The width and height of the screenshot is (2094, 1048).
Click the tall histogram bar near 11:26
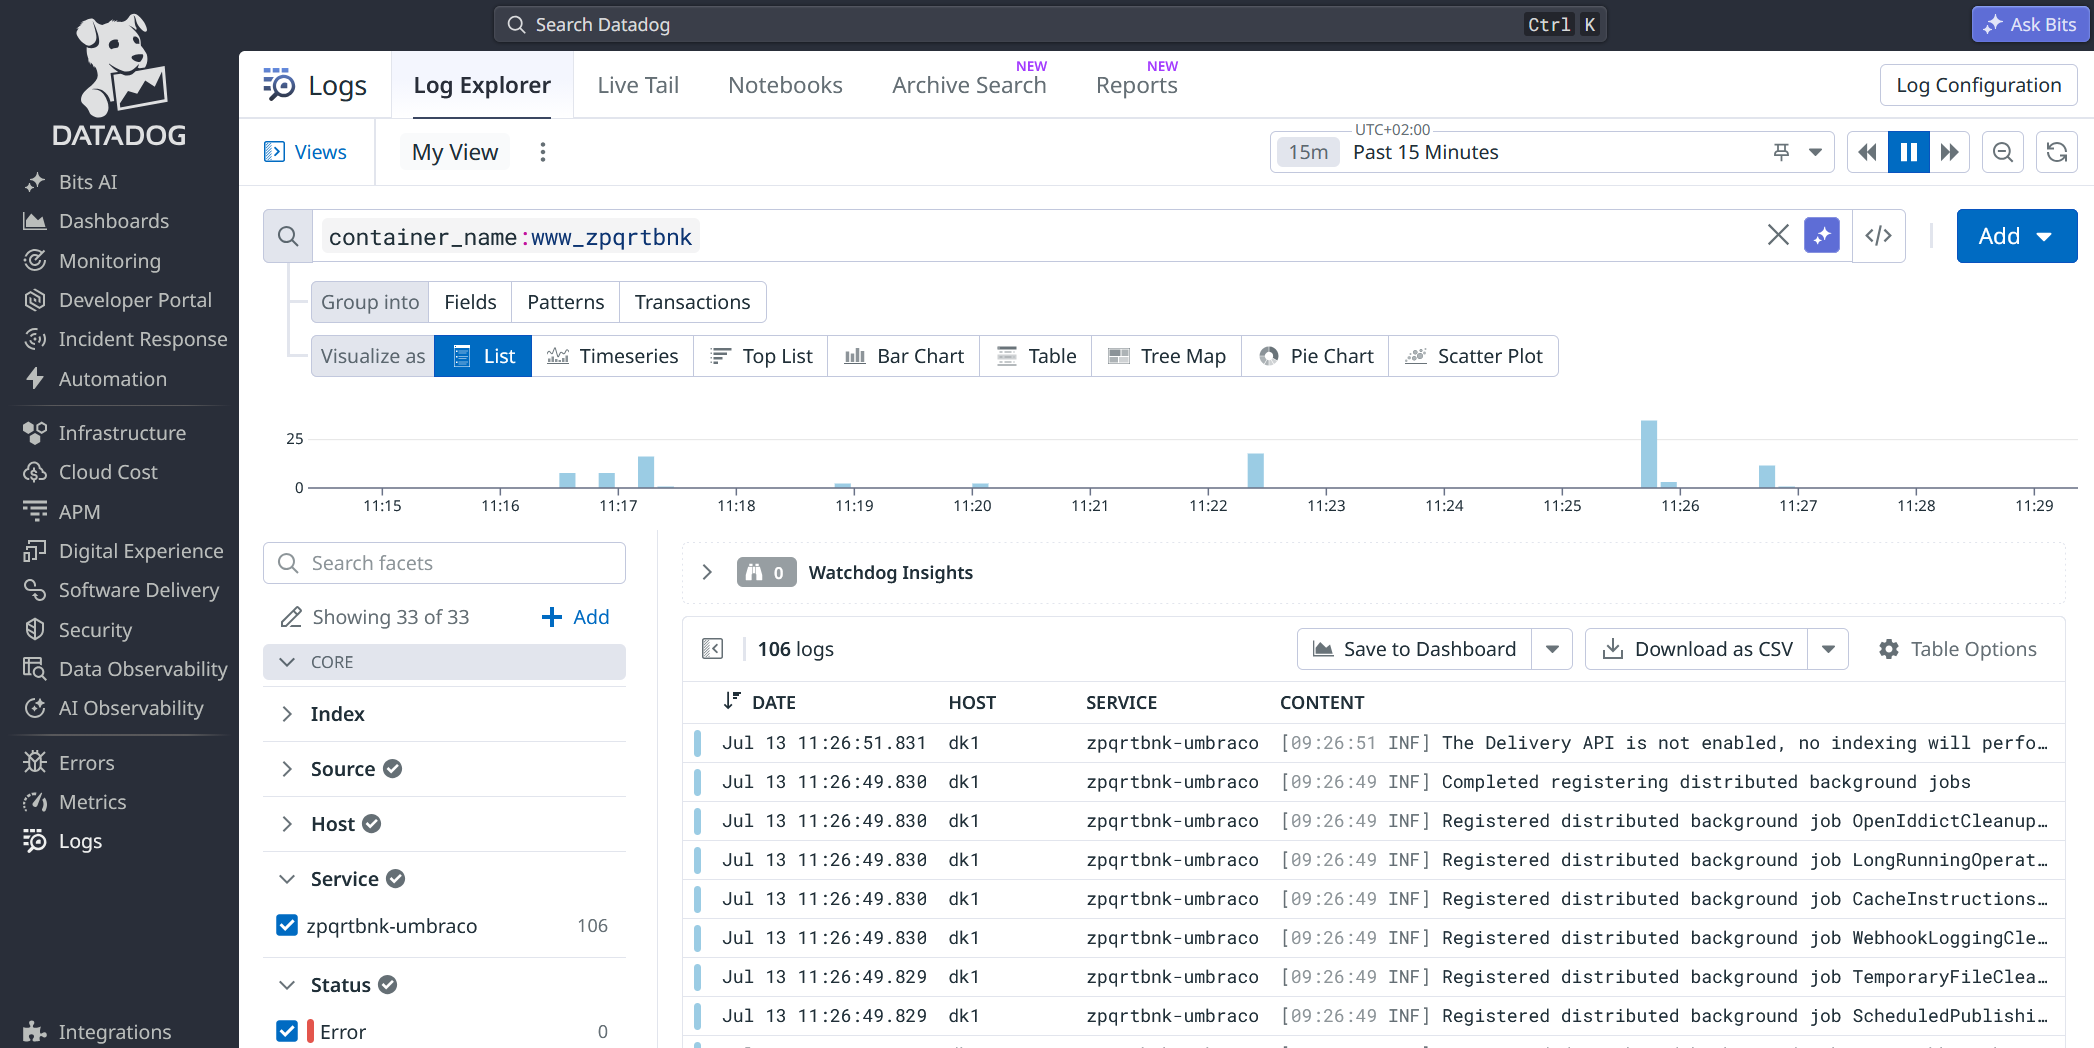[1649, 454]
